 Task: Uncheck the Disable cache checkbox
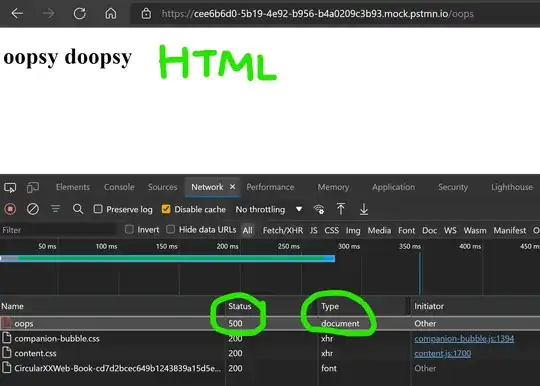click(166, 209)
